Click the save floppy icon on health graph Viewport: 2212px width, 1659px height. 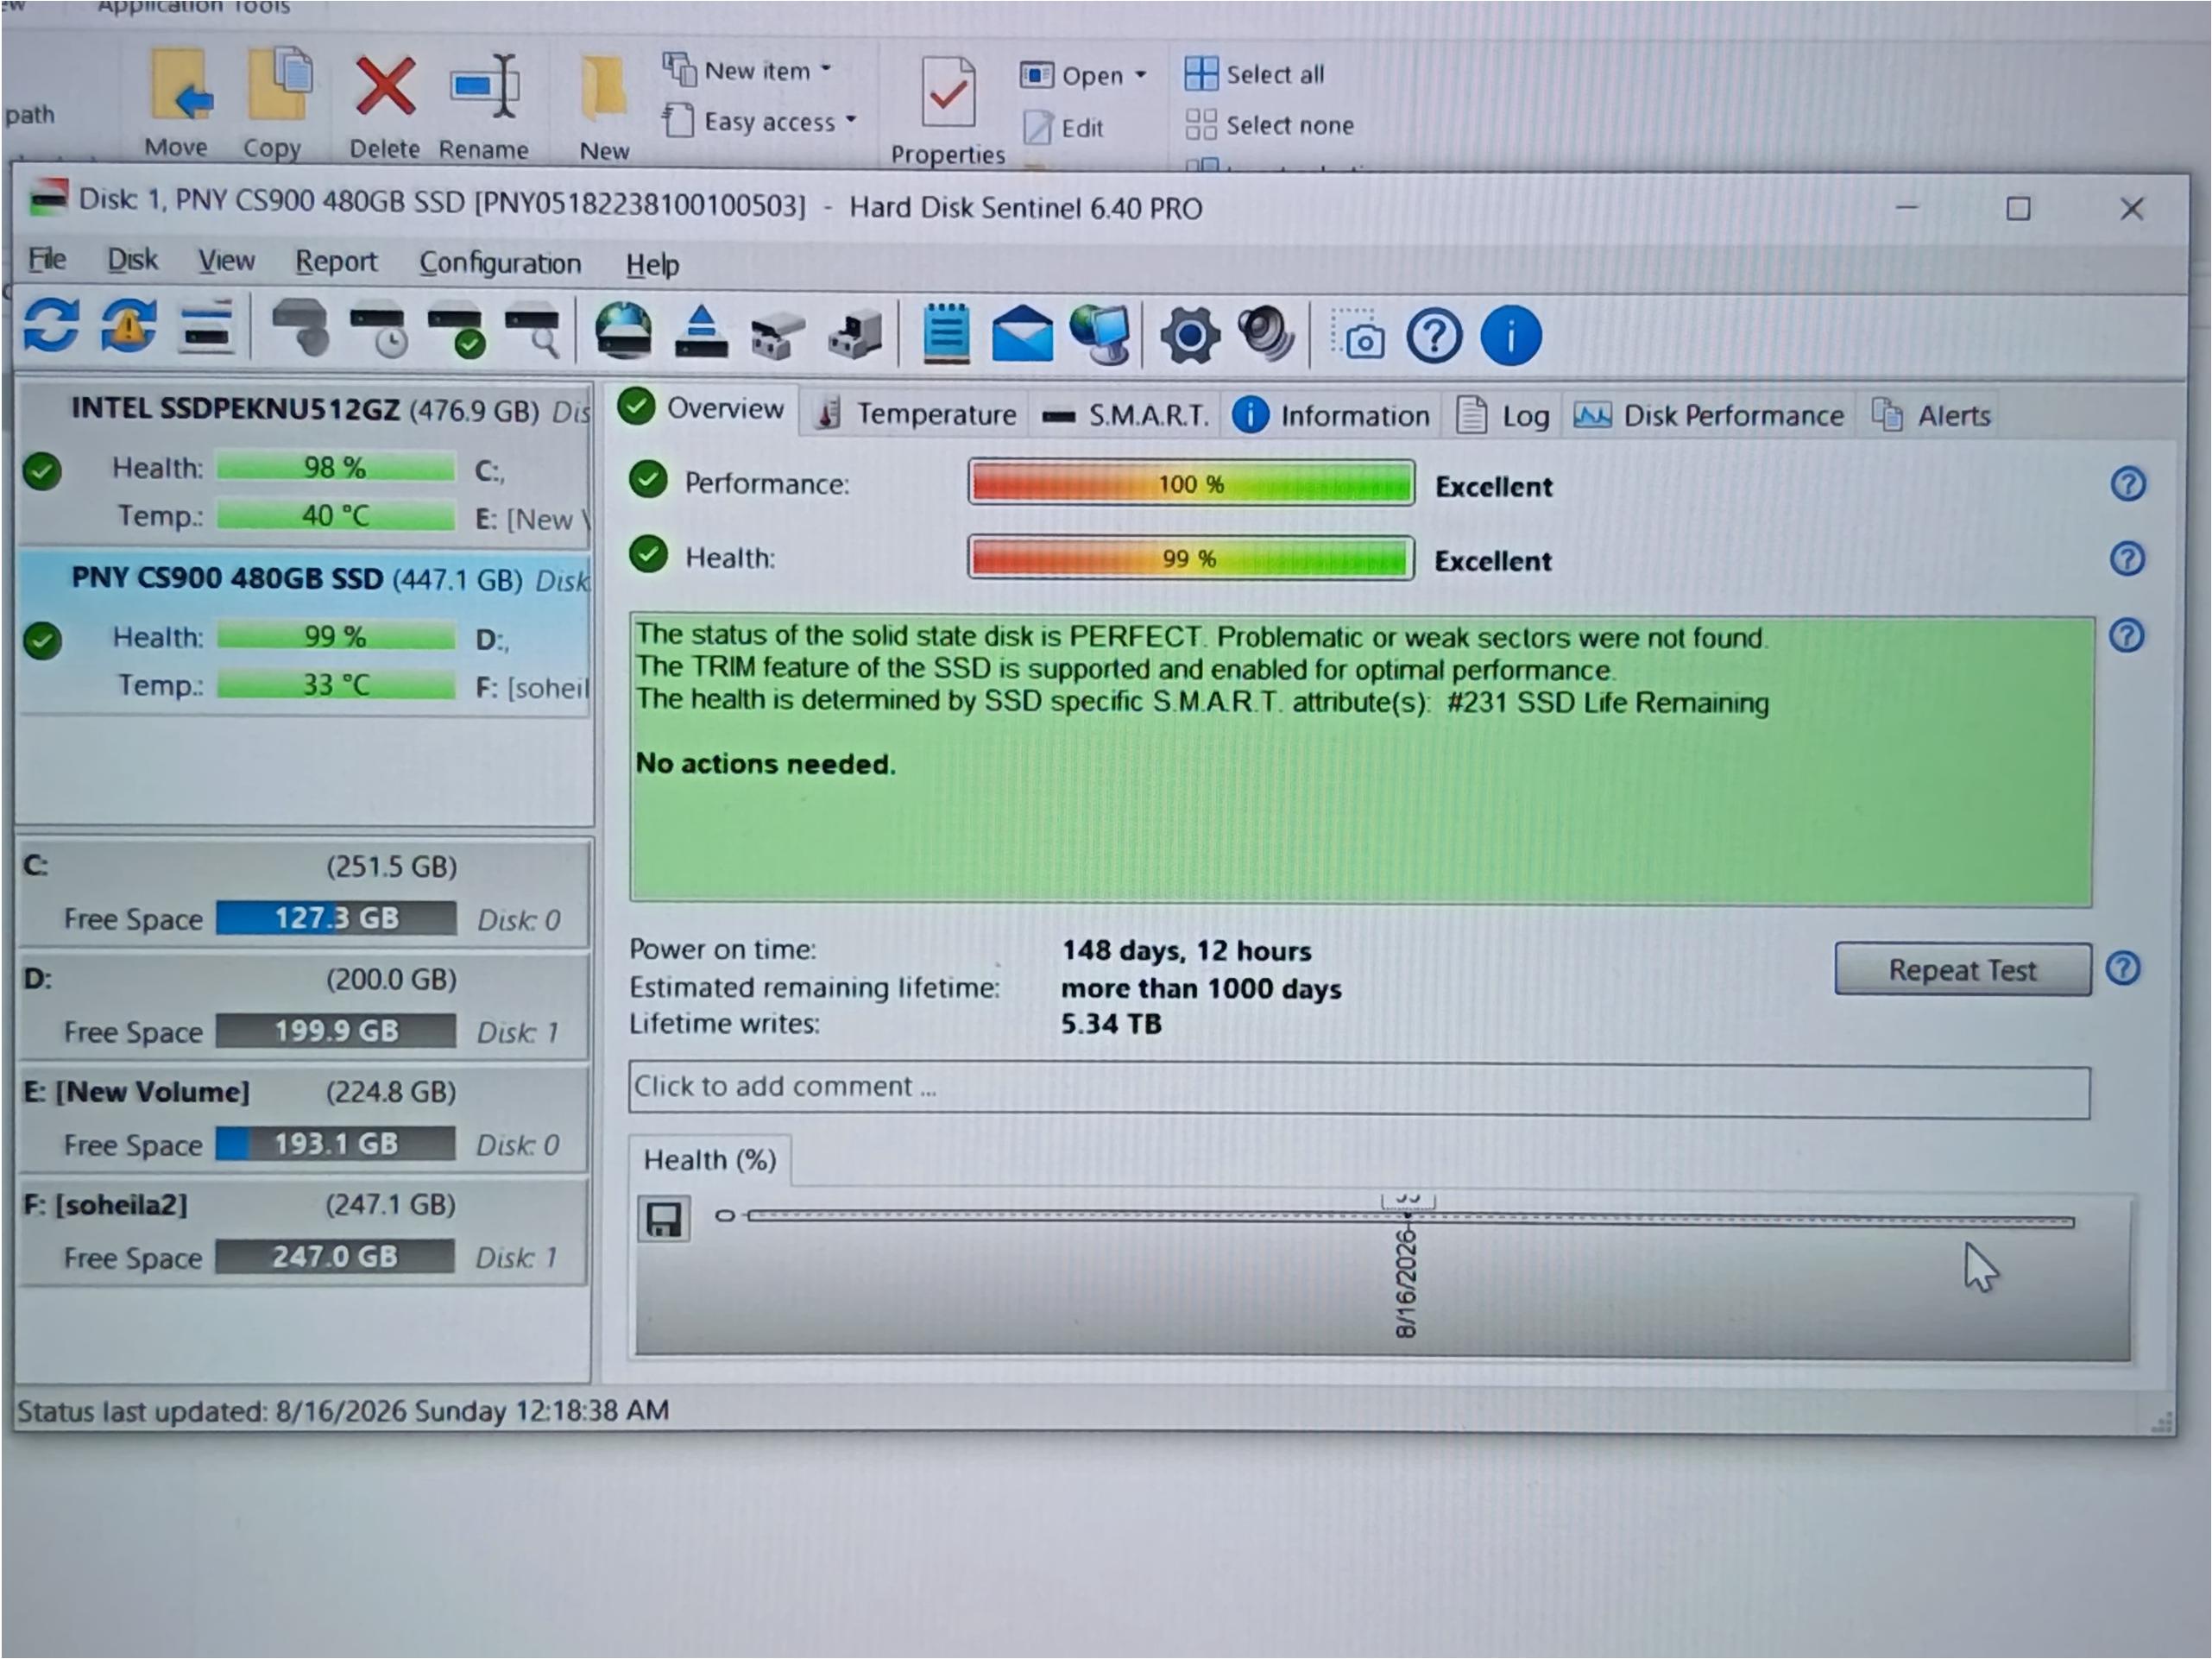point(664,1219)
